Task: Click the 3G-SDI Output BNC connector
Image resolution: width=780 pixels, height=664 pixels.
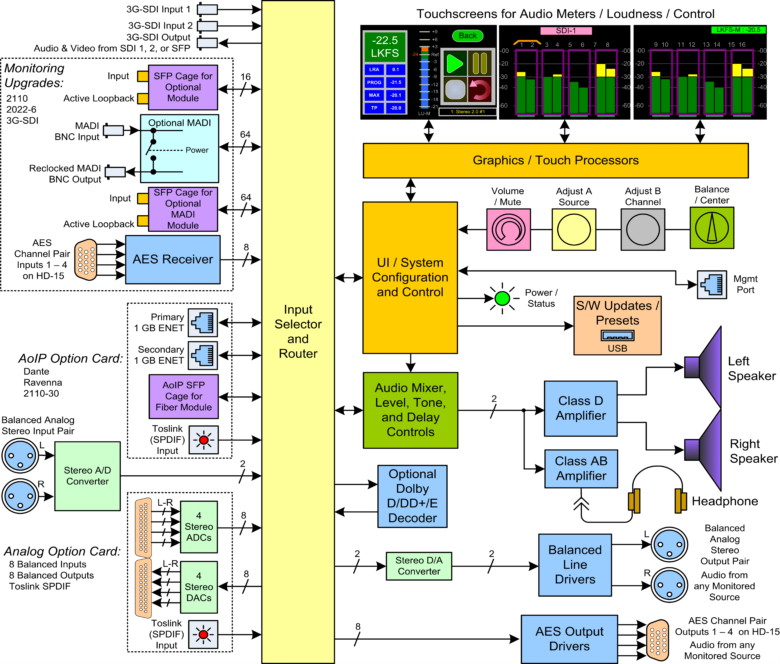Action: [207, 43]
